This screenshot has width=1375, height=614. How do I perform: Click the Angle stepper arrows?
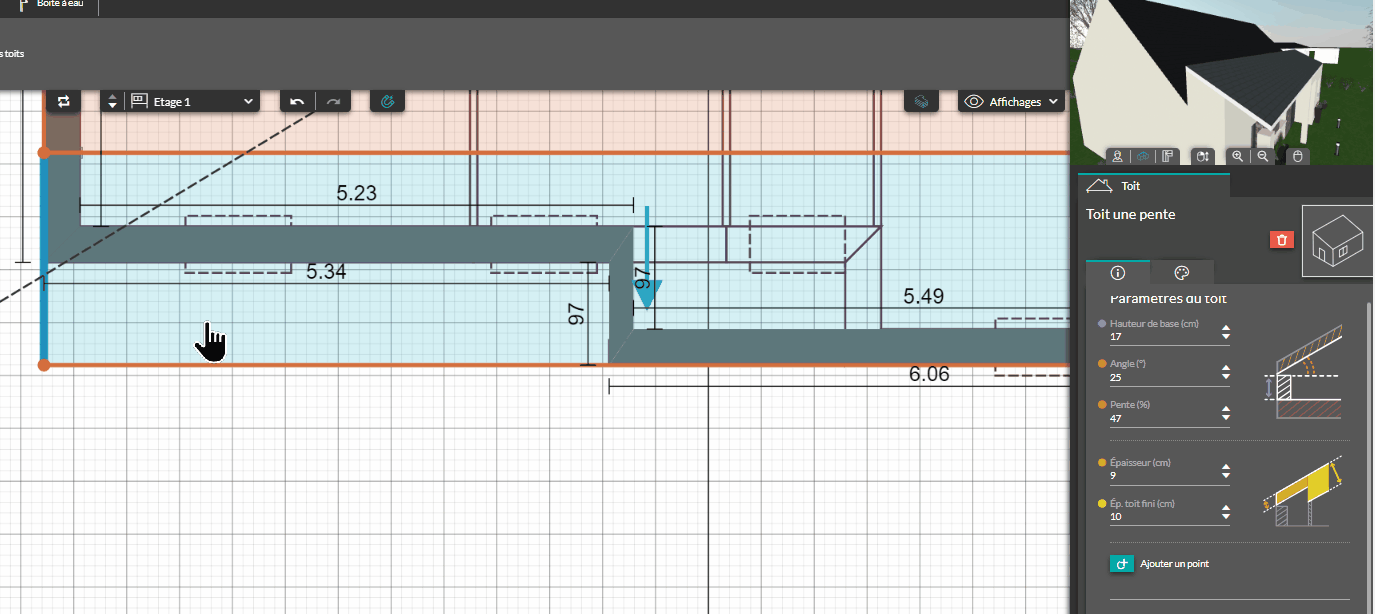coord(1226,372)
